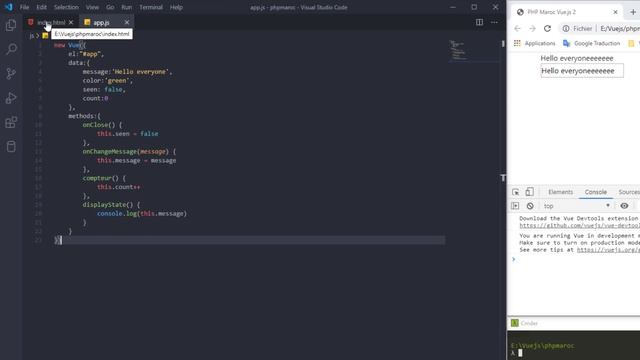Click the Hello everyoneeeeeee text input
This screenshot has width=640, height=360.
[x=582, y=71]
